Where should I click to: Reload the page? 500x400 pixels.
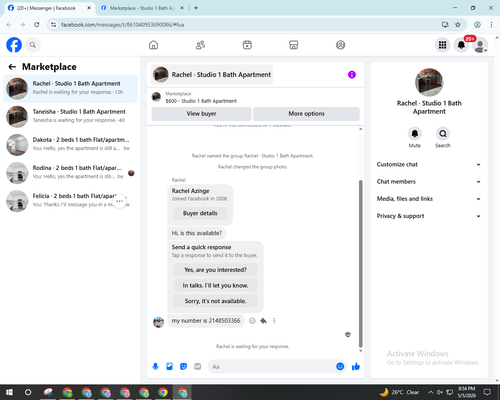pyautogui.click(x=37, y=25)
